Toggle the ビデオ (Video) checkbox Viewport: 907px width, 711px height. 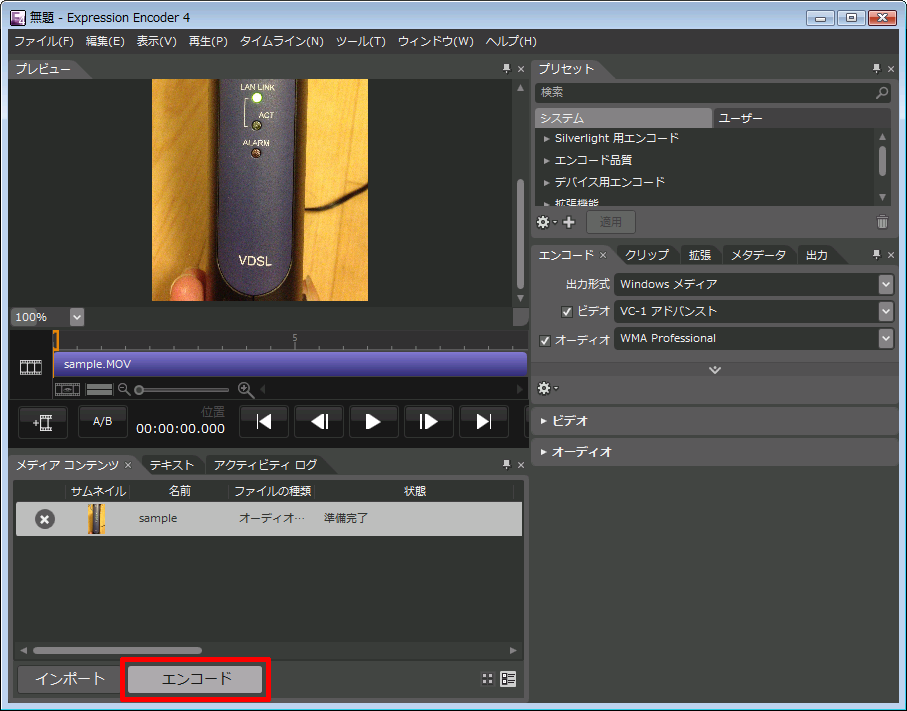[x=567, y=312]
